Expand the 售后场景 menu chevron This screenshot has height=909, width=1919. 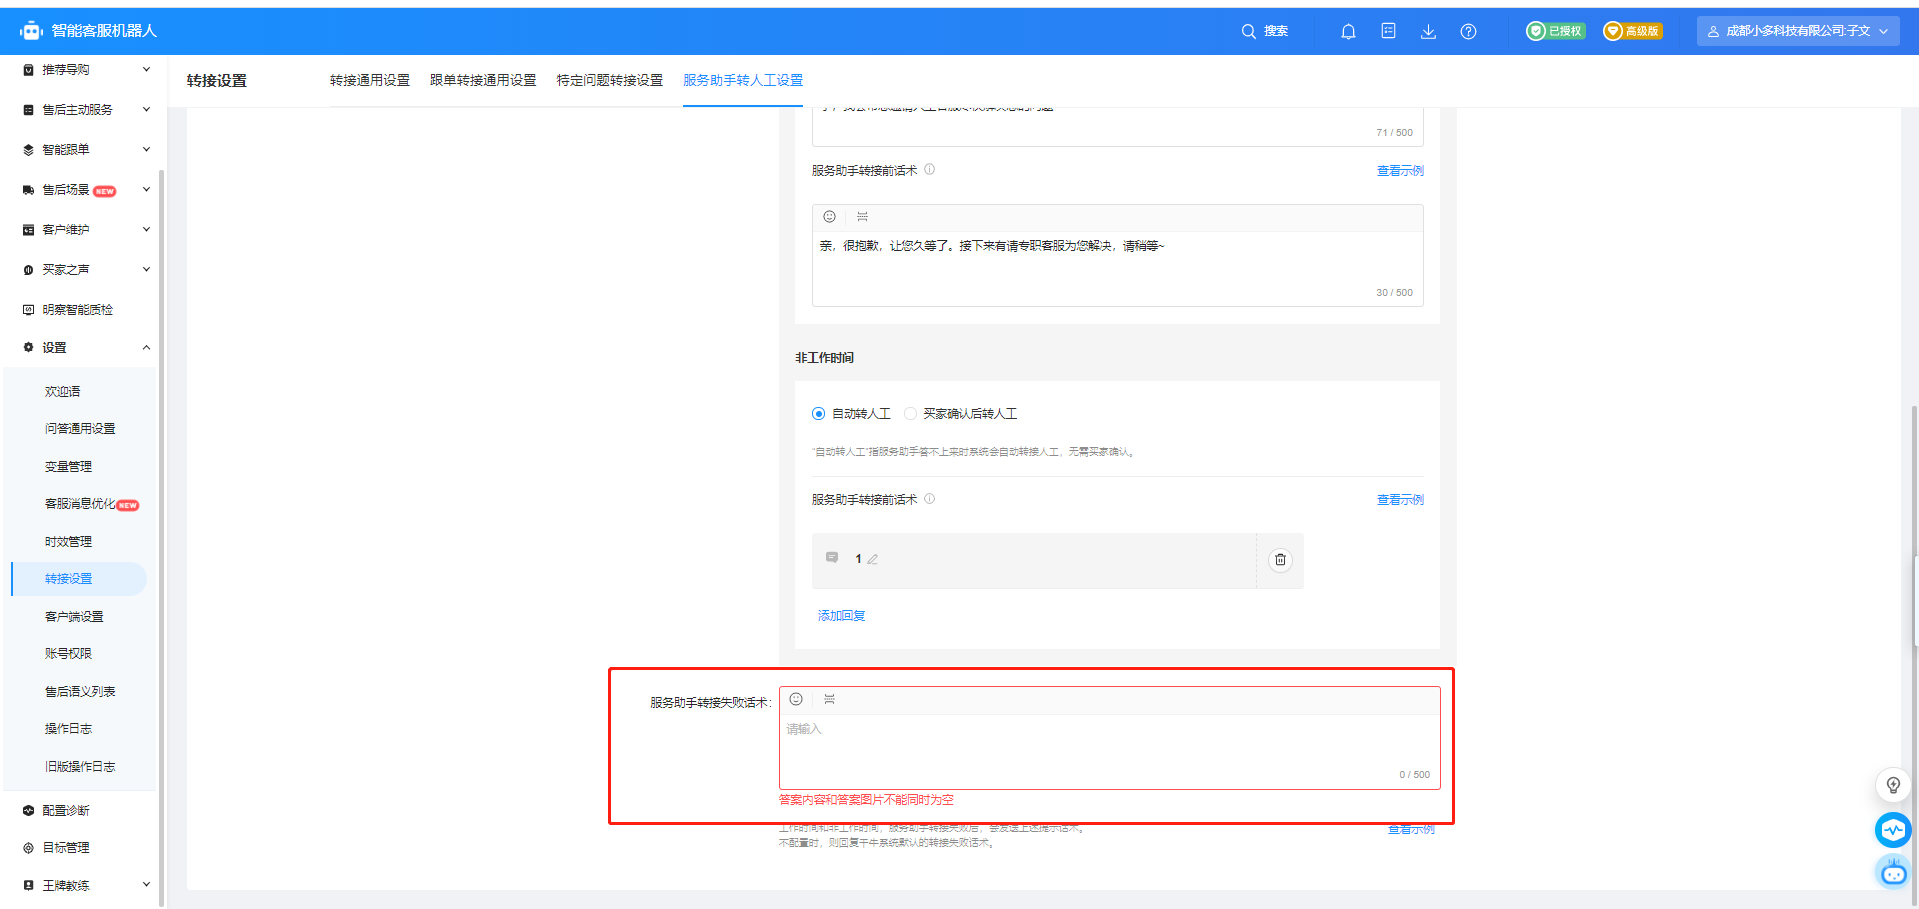(x=146, y=190)
